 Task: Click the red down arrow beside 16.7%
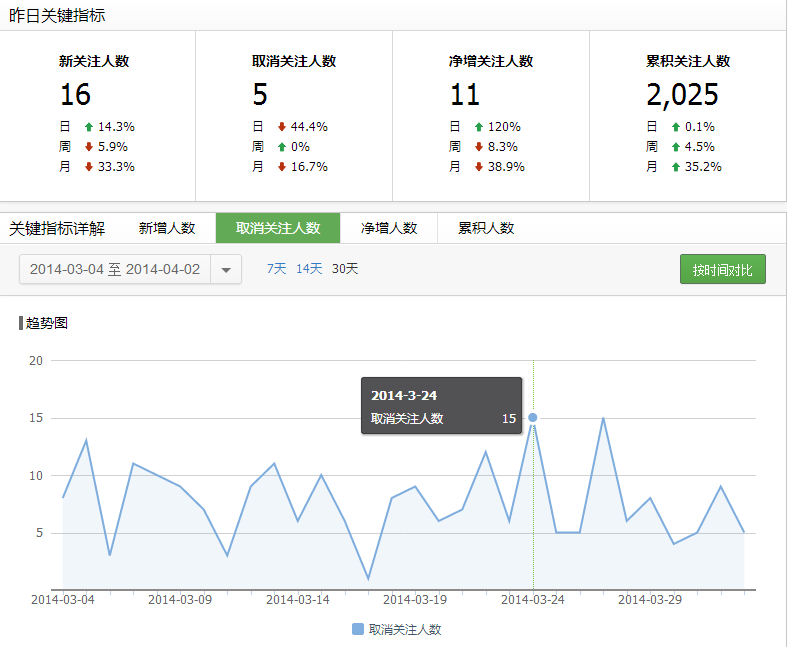pyautogui.click(x=282, y=167)
